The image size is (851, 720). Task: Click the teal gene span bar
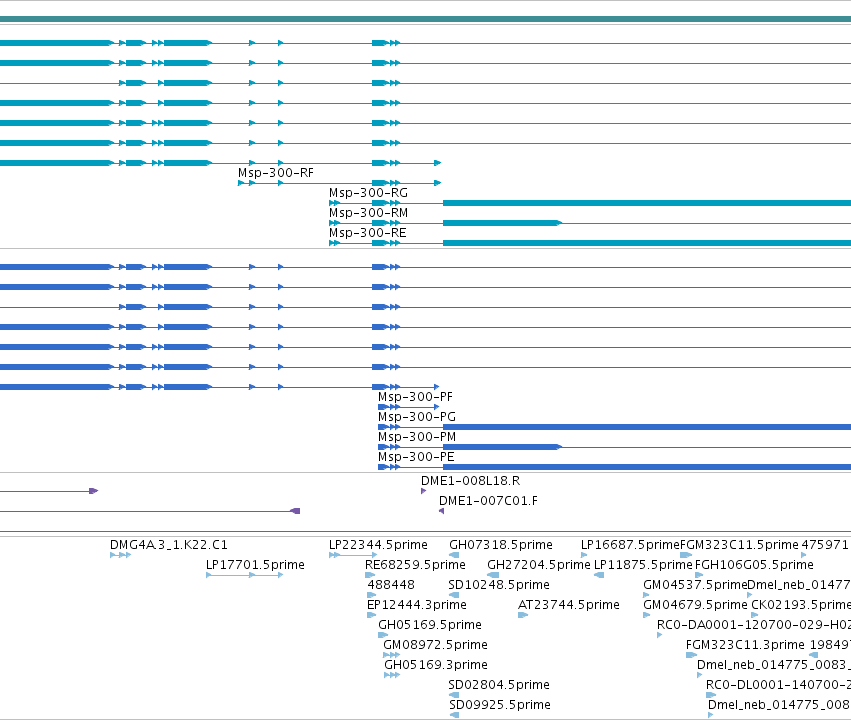click(x=426, y=20)
